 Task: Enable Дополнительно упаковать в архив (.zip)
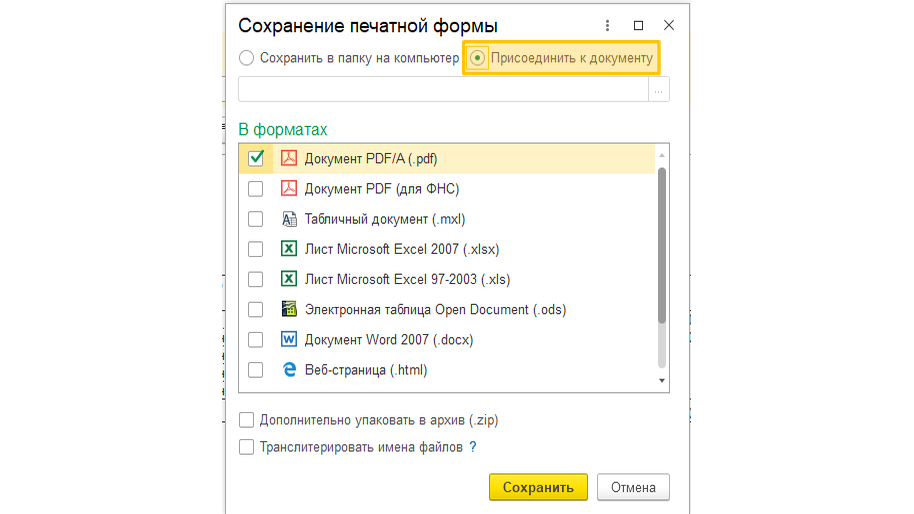pyautogui.click(x=247, y=420)
